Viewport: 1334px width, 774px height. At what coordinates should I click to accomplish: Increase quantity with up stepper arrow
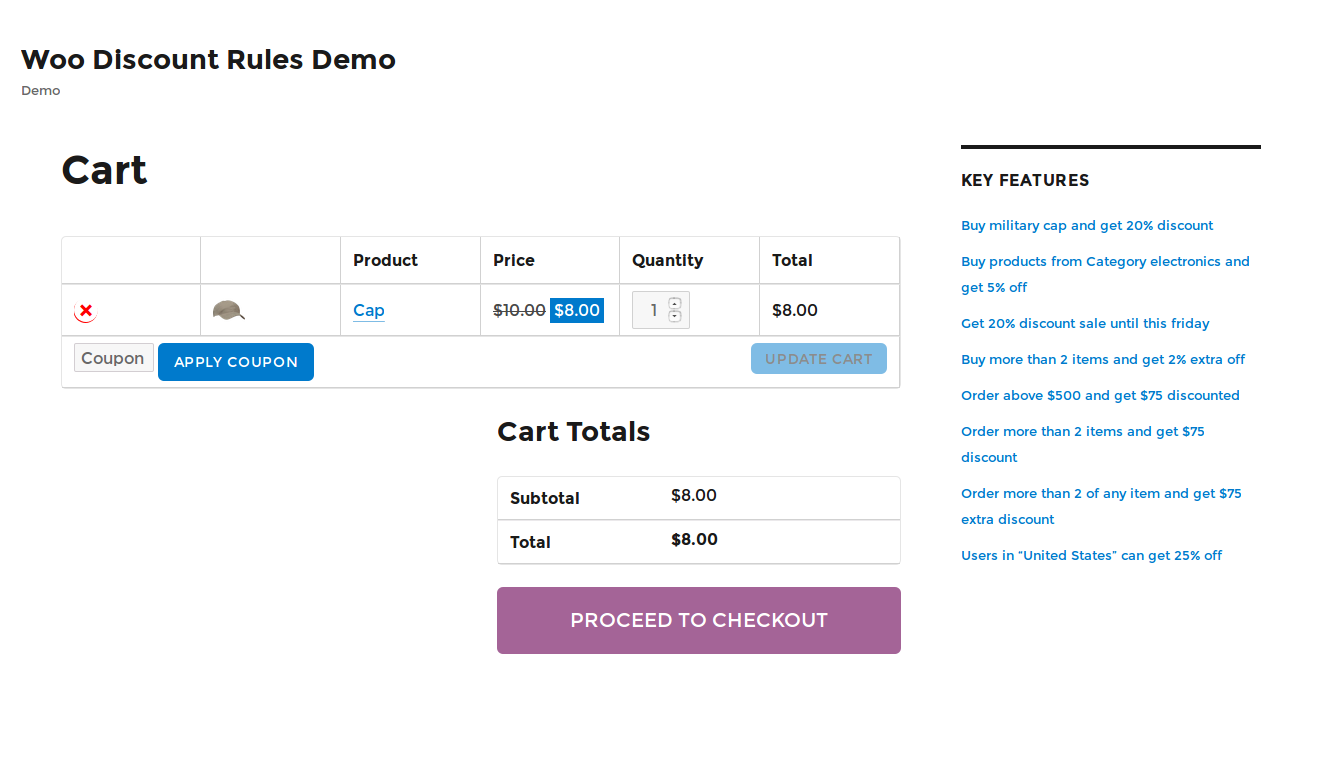pos(675,303)
